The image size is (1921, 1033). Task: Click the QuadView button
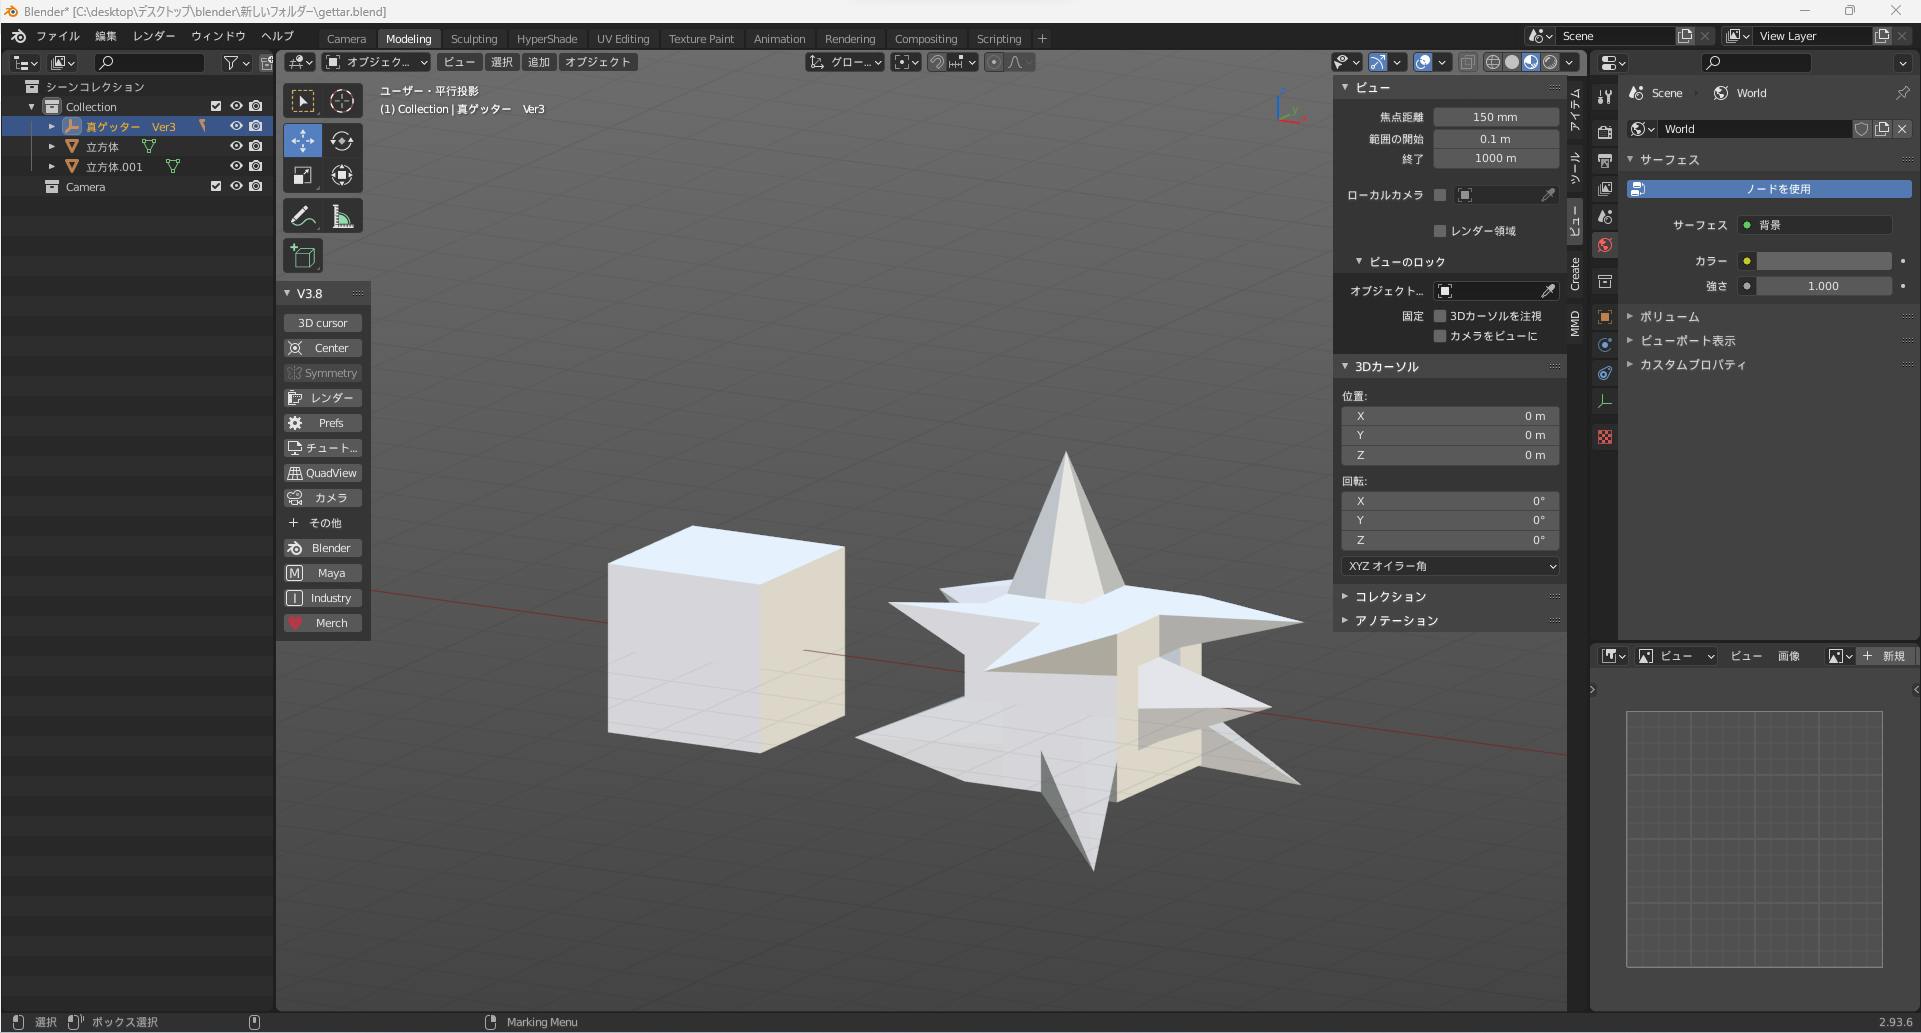click(323, 473)
